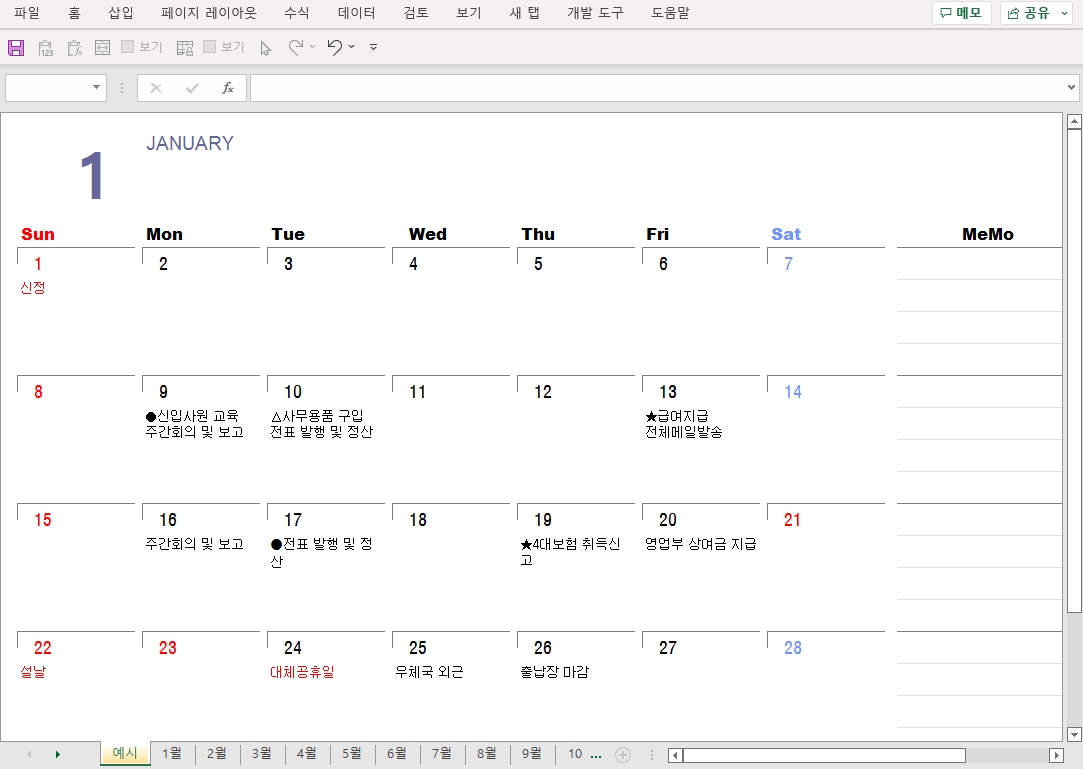1083x769 pixels.
Task: Switch to the 9월 sheet tab
Action: point(531,753)
